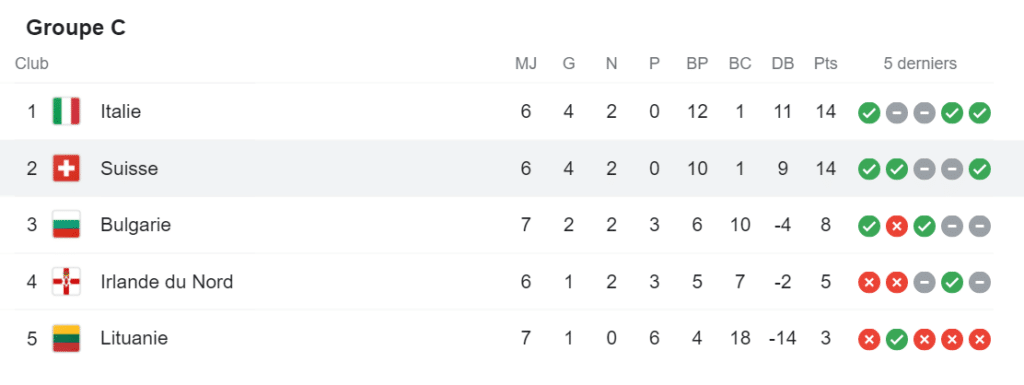Click Irlande du Nord's green win icon
Viewport: 1024px width, 385px height.
coord(952,283)
